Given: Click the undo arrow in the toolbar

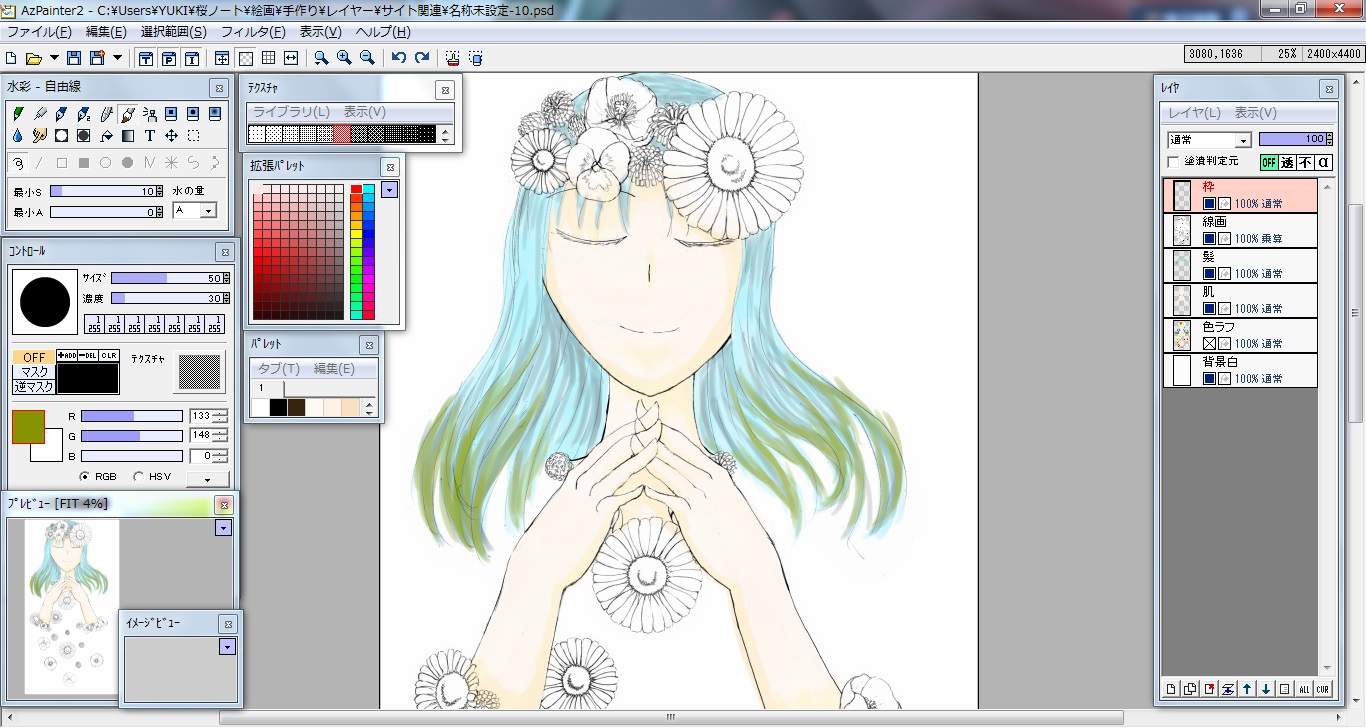Looking at the screenshot, I should point(399,58).
